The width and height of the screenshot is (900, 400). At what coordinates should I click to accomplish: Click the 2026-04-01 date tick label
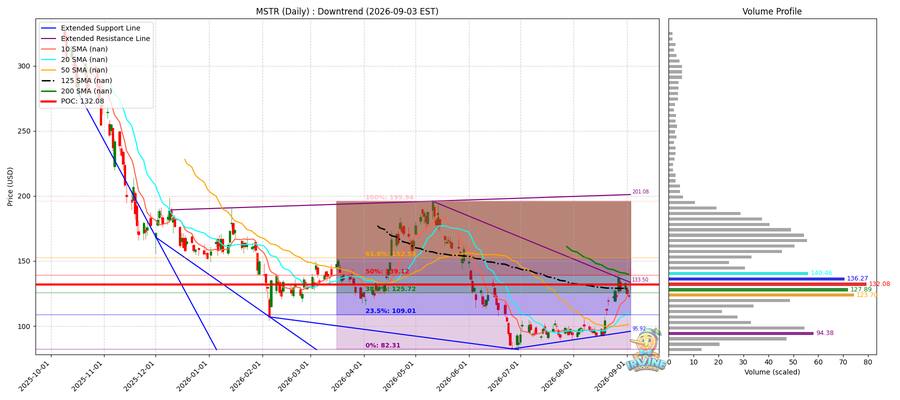(349, 376)
